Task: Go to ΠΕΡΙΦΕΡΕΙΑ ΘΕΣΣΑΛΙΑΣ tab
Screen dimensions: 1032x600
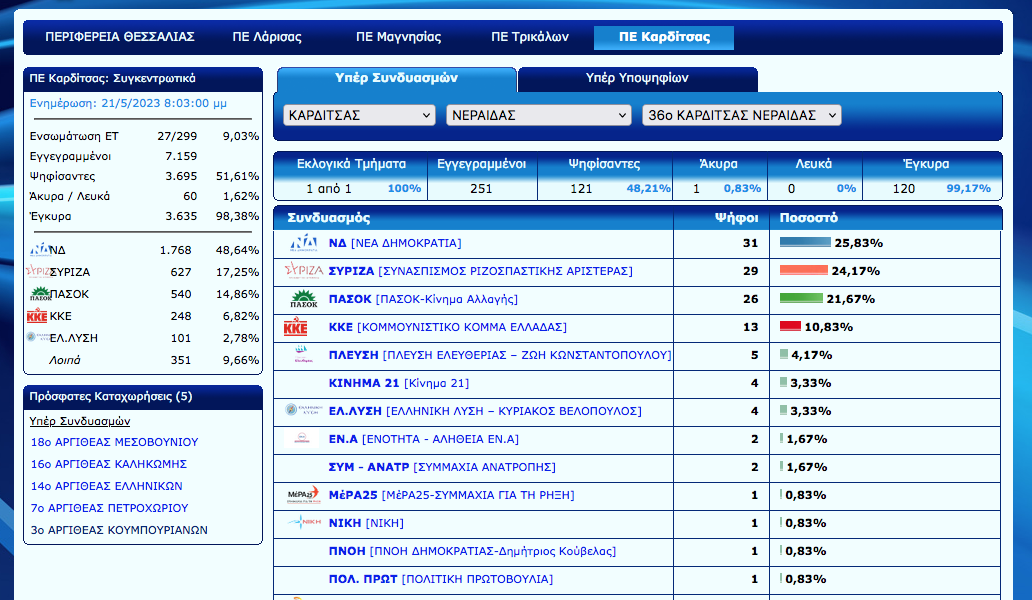Action: [x=120, y=37]
